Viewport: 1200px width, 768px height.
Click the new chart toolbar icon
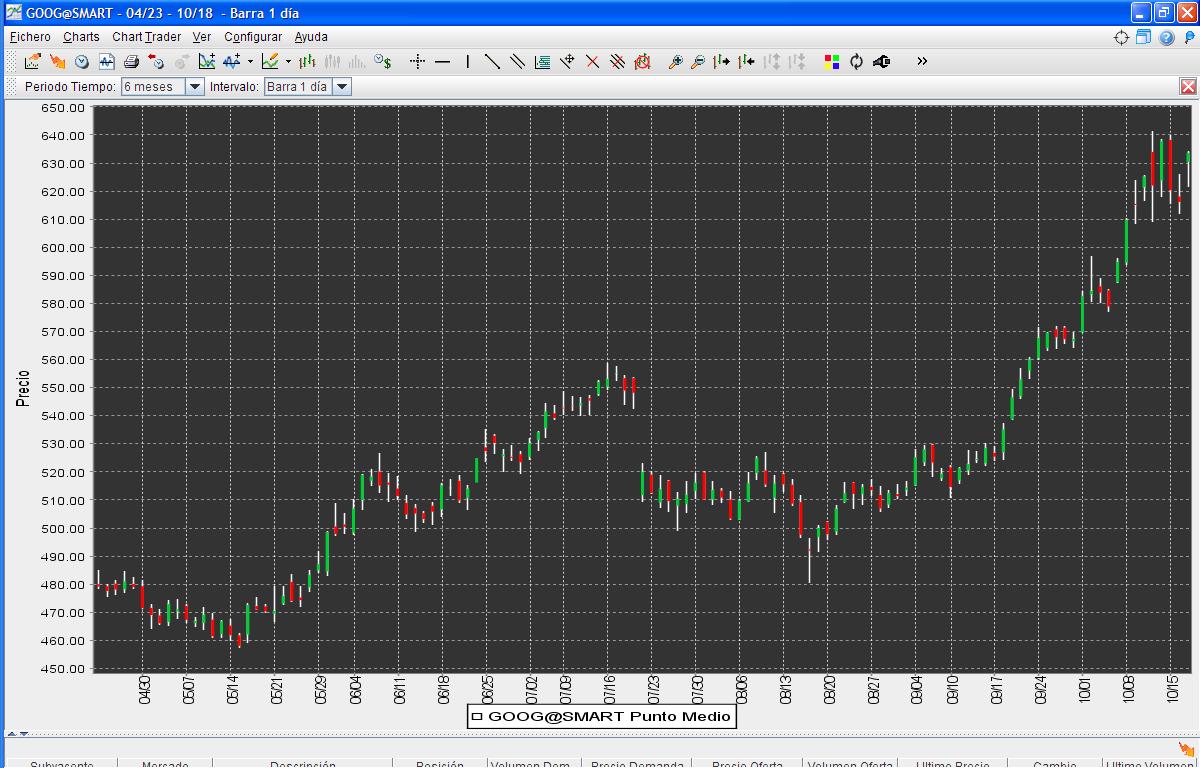32,61
